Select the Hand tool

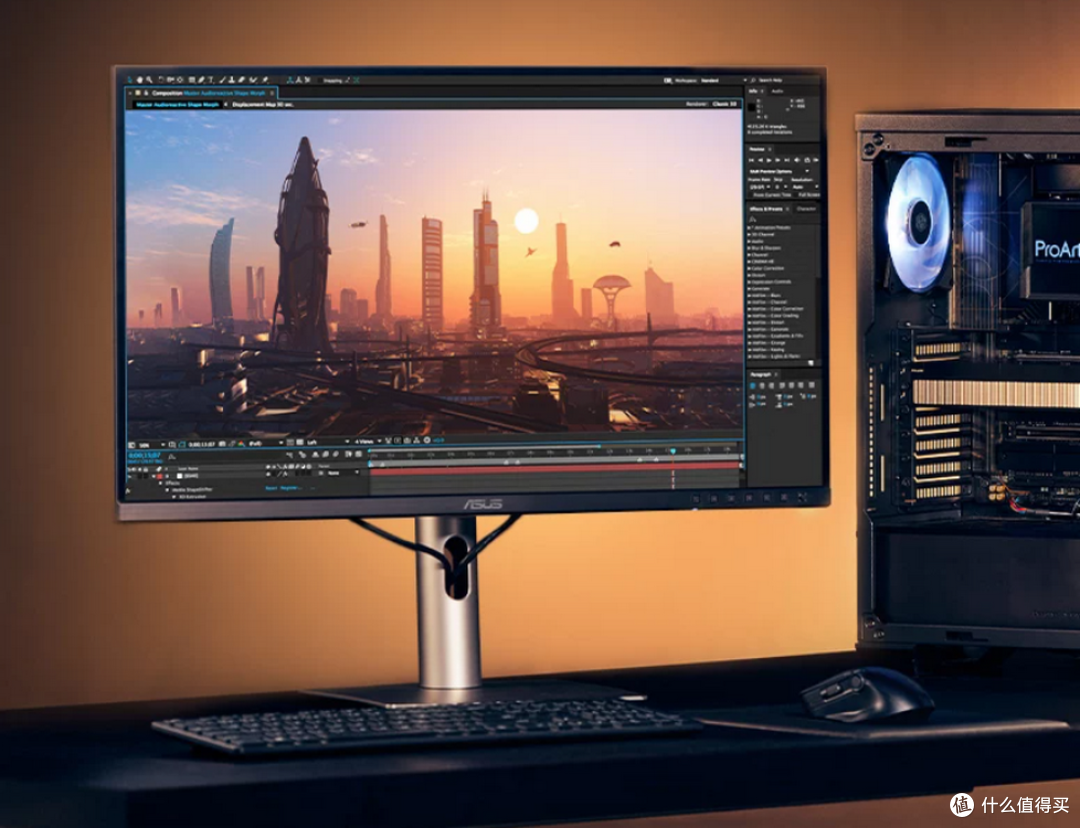139,80
